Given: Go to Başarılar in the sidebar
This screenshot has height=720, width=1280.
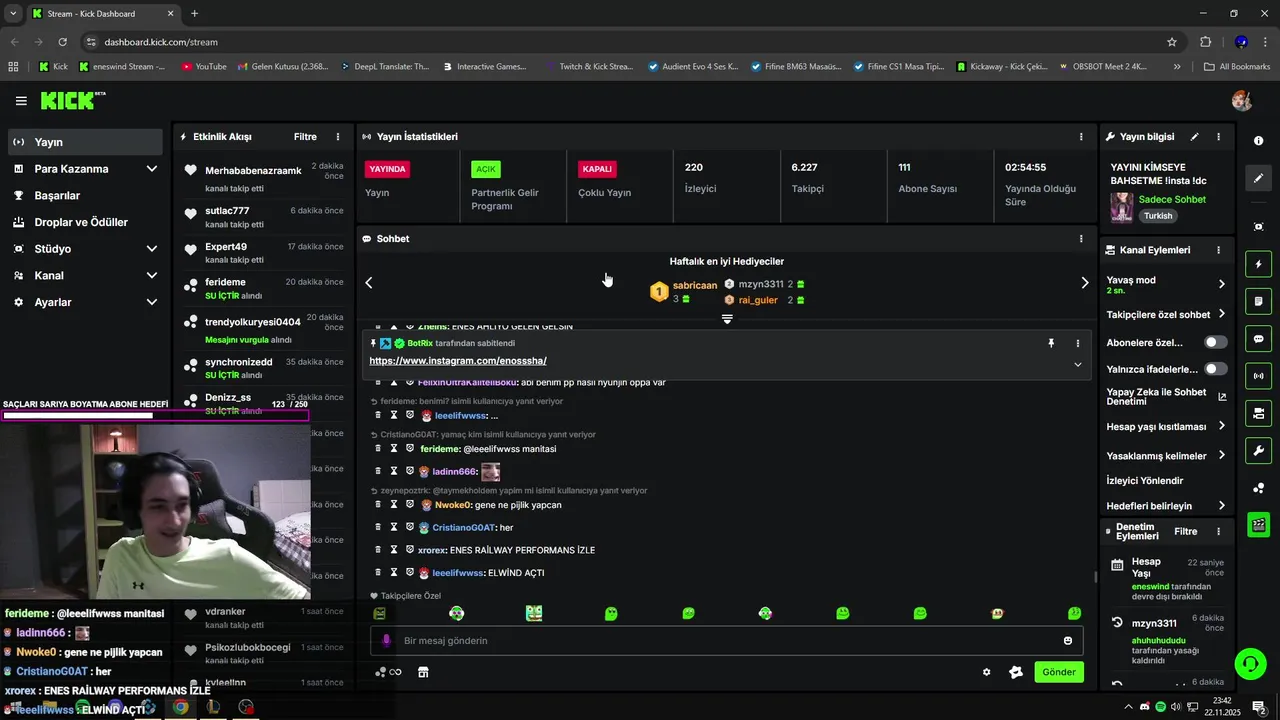Looking at the screenshot, I should click(85, 196).
